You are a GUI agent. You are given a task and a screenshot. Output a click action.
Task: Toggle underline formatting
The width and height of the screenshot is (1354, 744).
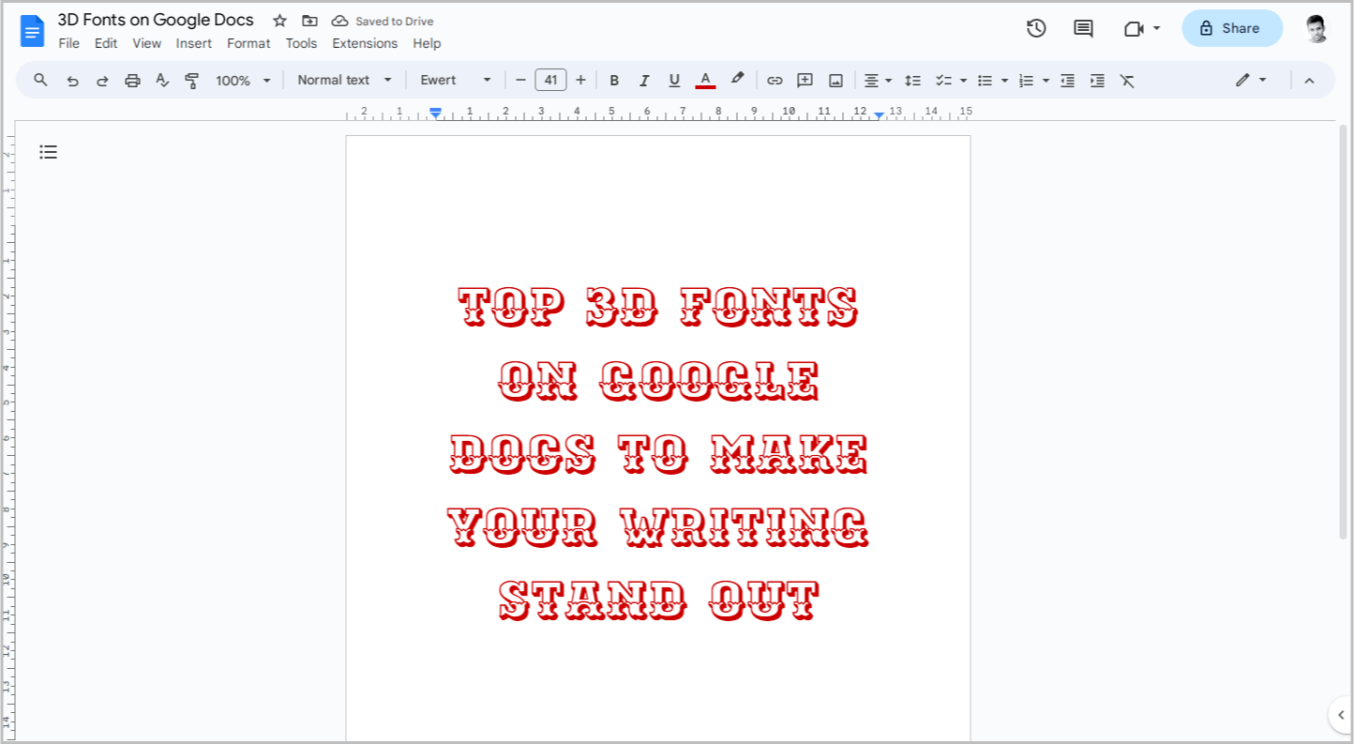tap(674, 81)
